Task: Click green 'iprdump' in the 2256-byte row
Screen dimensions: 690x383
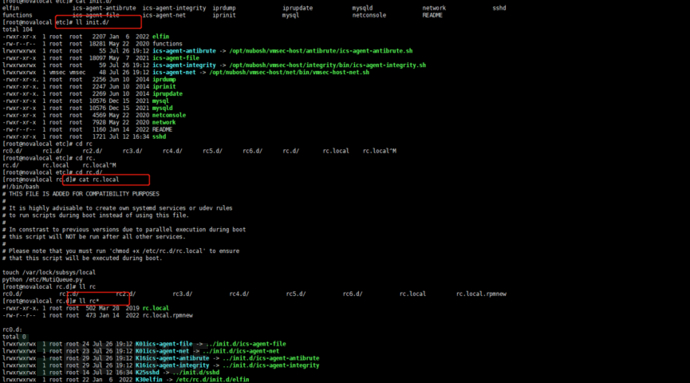Action: (164, 79)
